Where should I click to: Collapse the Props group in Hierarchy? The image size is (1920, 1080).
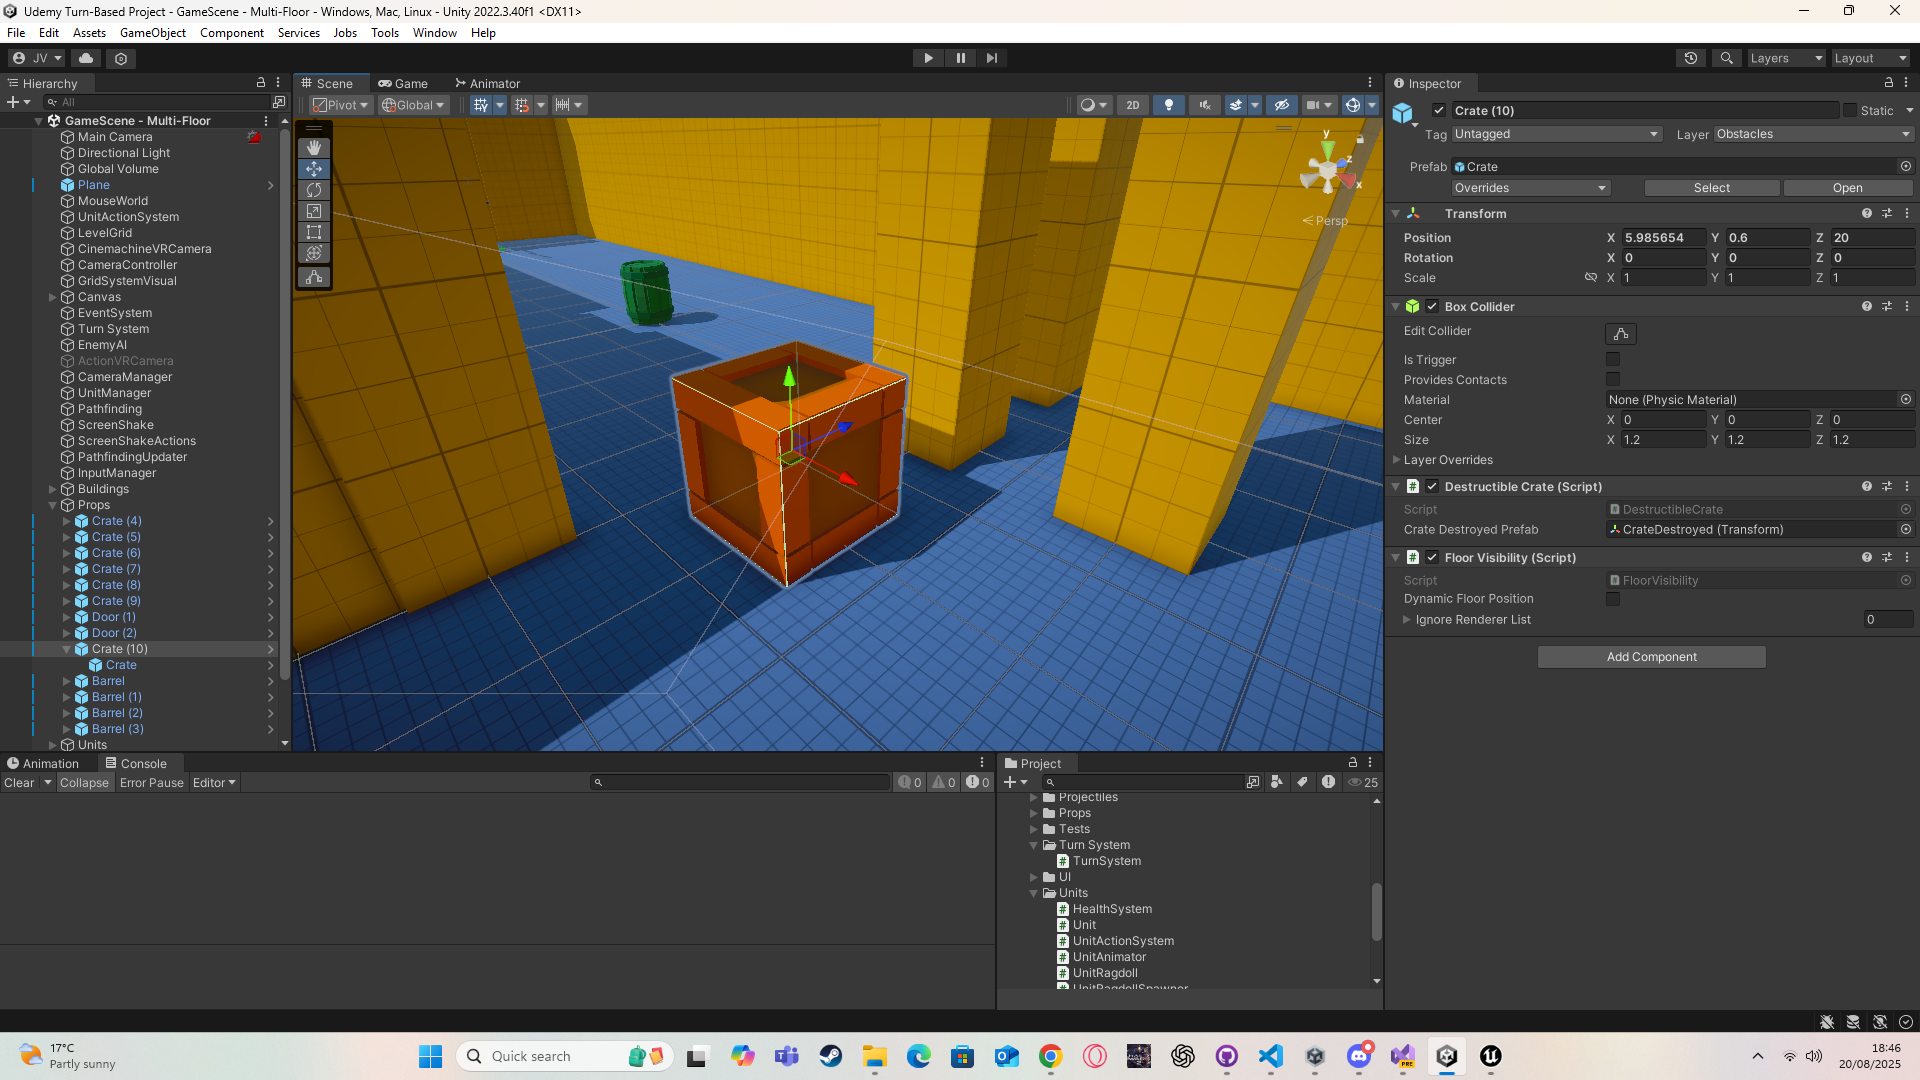(53, 505)
